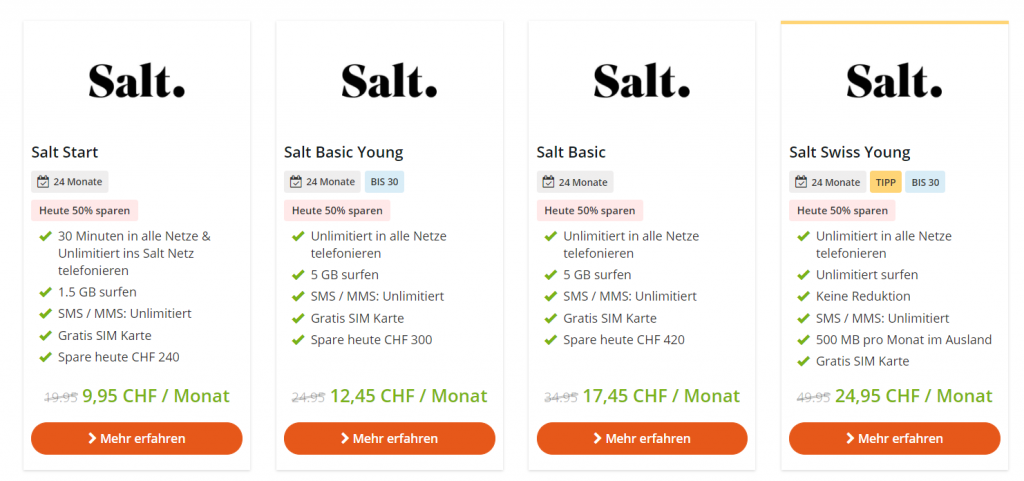Click the calendar icon on Salt Basic's 24 Monate badge
This screenshot has height=481, width=1024.
(x=548, y=182)
